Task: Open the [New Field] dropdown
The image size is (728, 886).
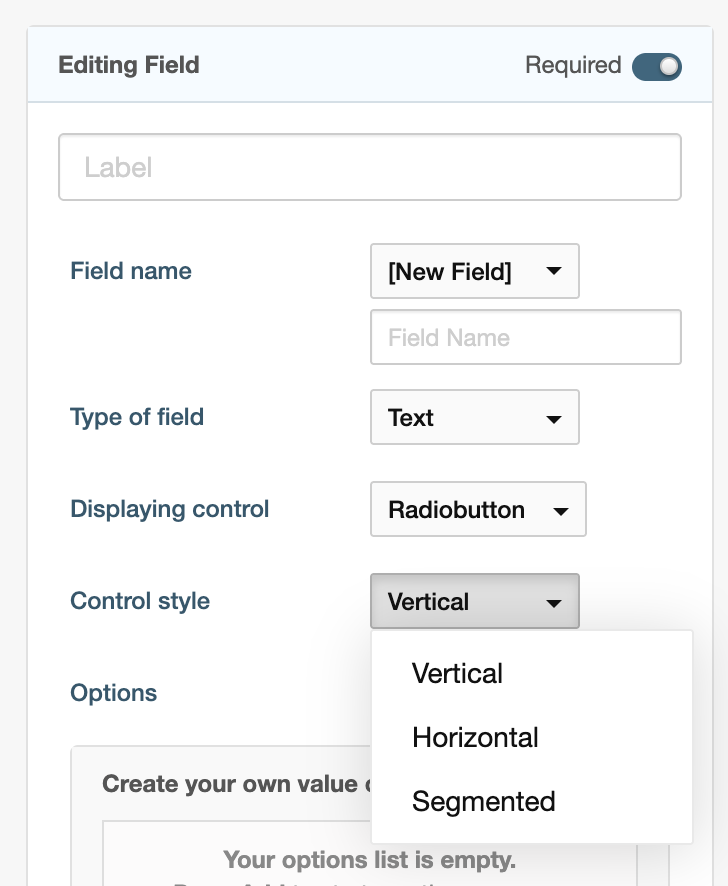Action: click(x=474, y=271)
